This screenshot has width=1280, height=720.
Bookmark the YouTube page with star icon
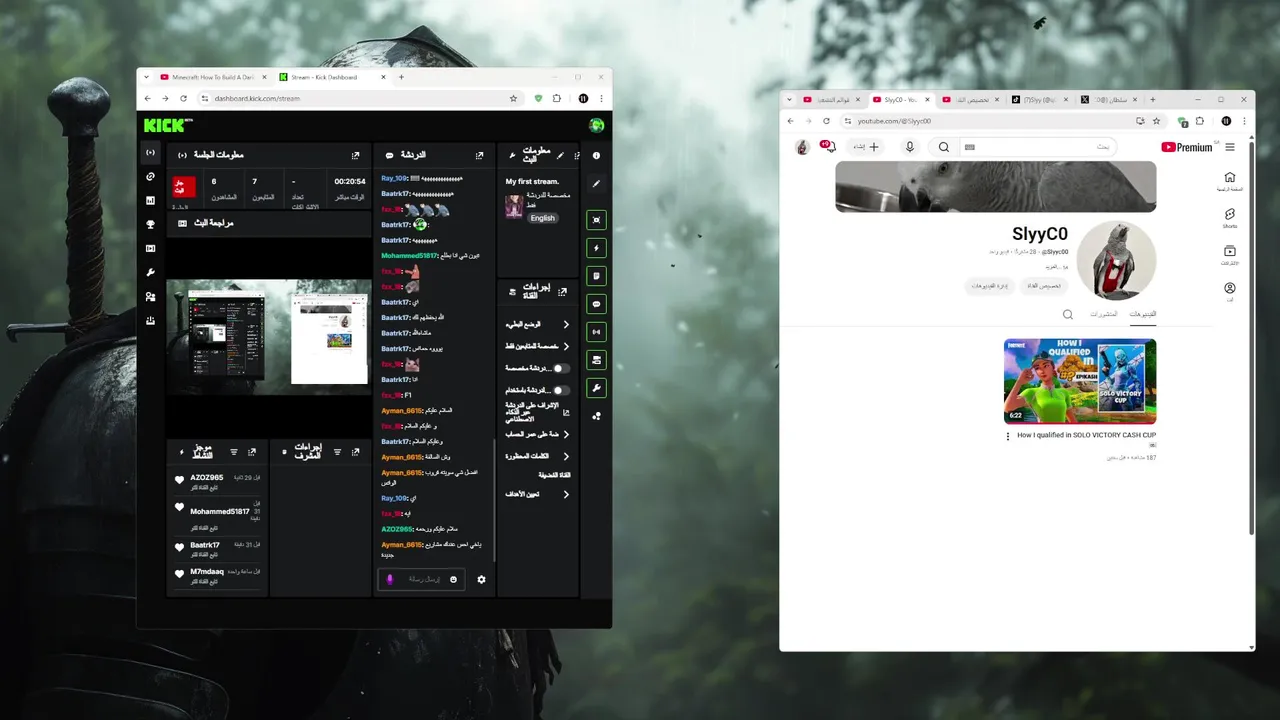1157,121
